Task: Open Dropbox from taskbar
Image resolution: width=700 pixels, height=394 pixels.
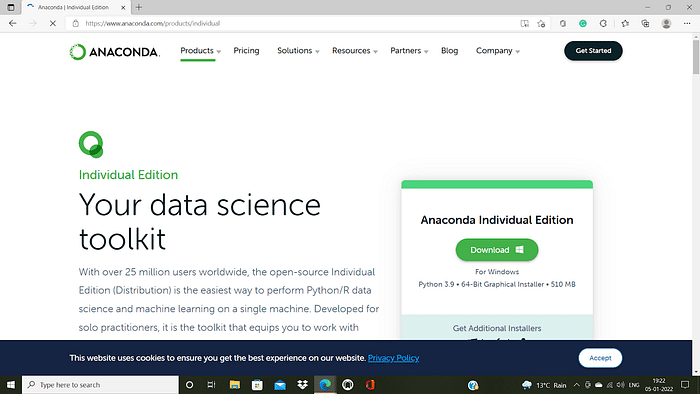Action: click(302, 385)
